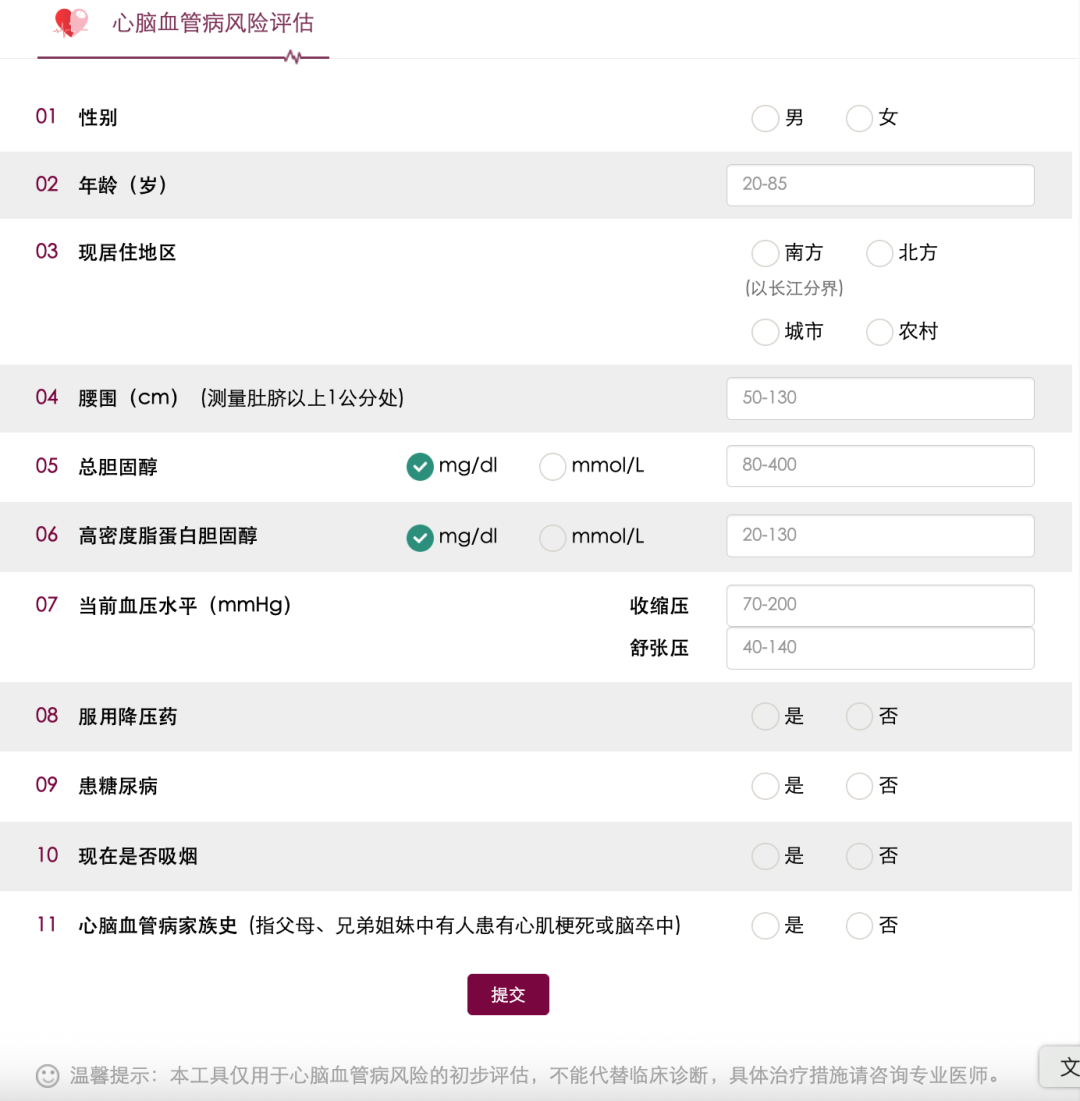
Task: Click the 年龄 input field
Action: (x=880, y=185)
